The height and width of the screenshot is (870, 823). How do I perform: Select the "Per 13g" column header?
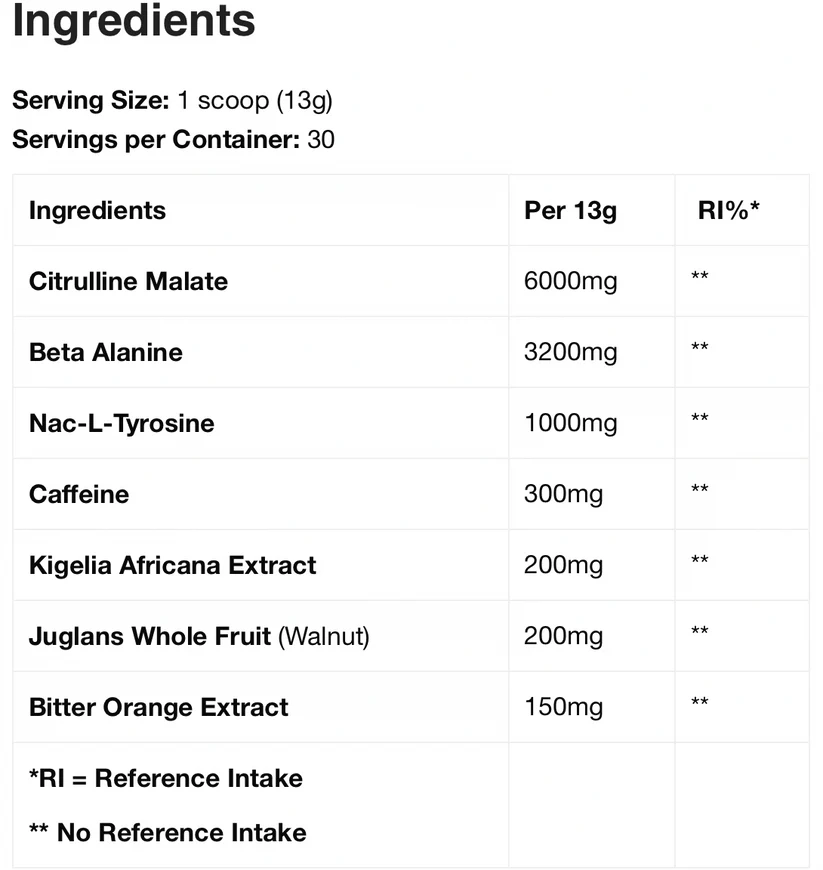click(x=570, y=210)
